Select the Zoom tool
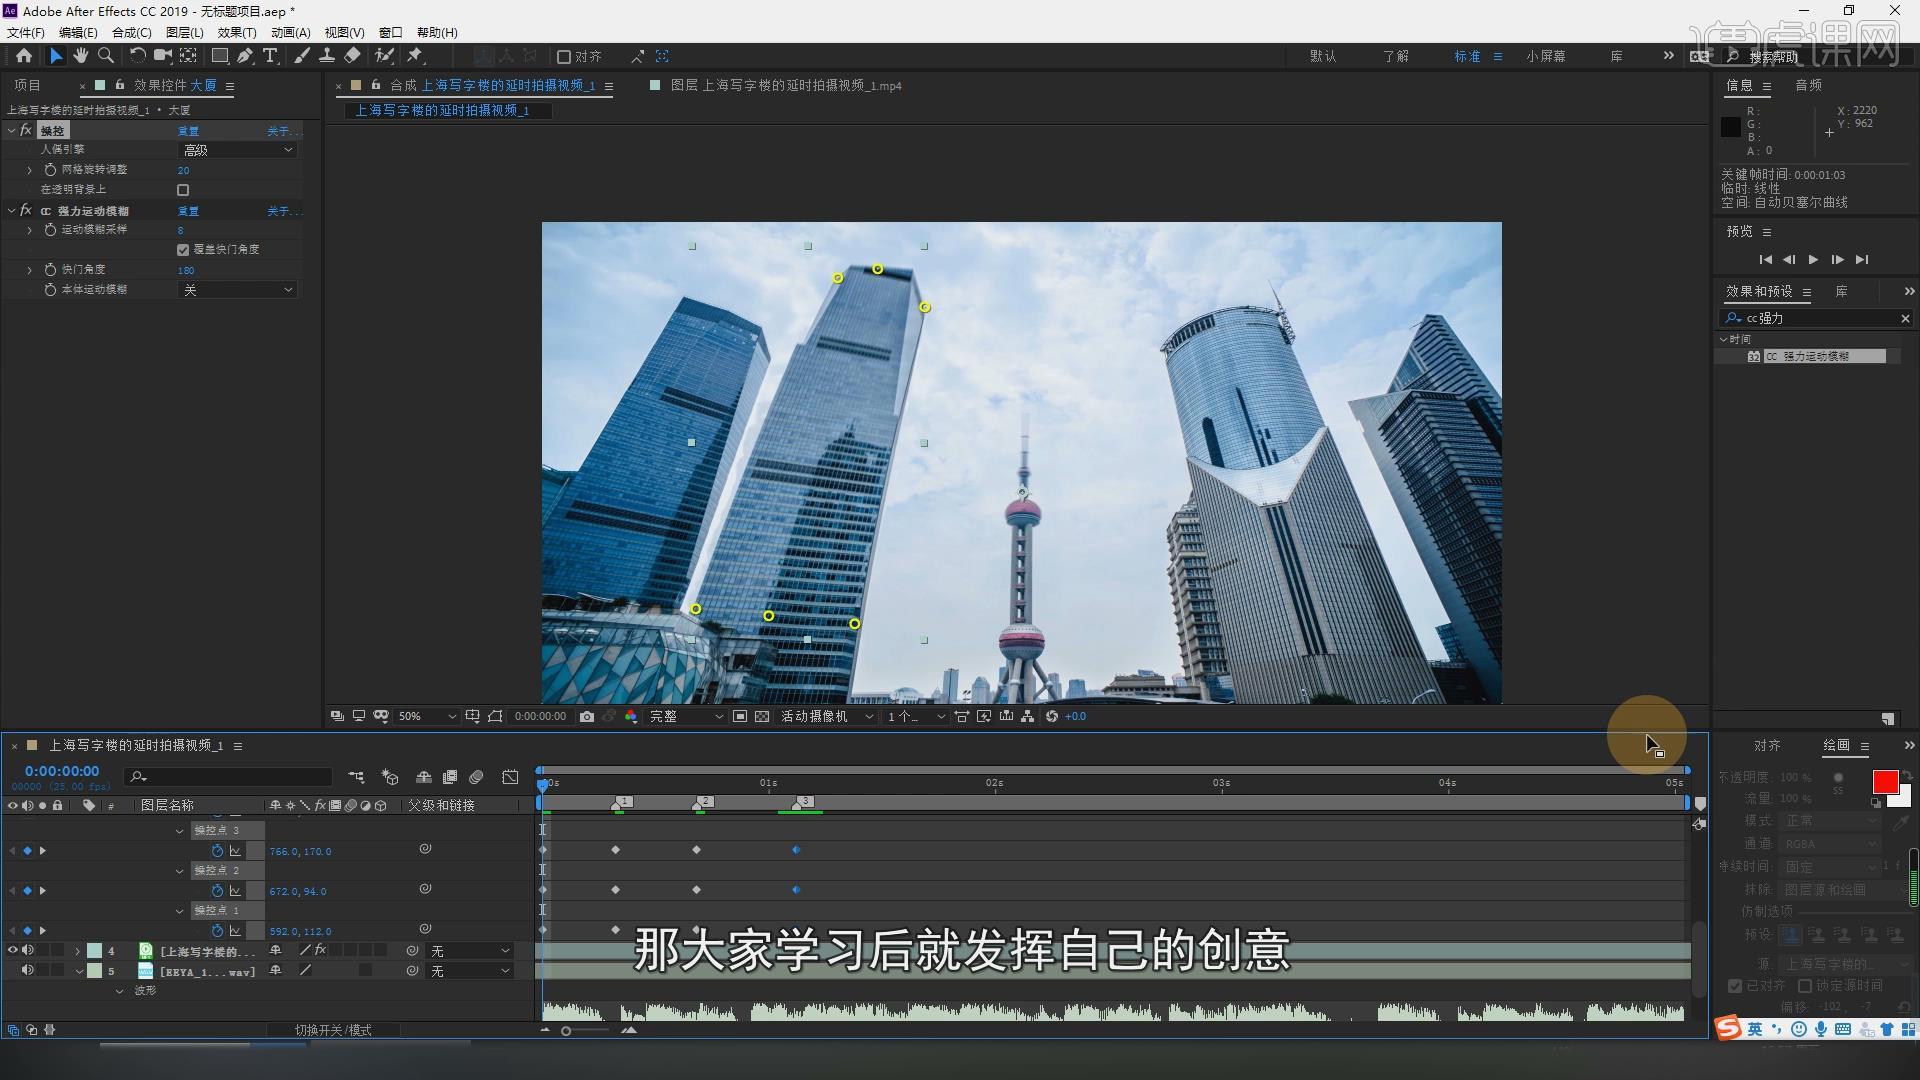The height and width of the screenshot is (1080, 1920). [106, 56]
